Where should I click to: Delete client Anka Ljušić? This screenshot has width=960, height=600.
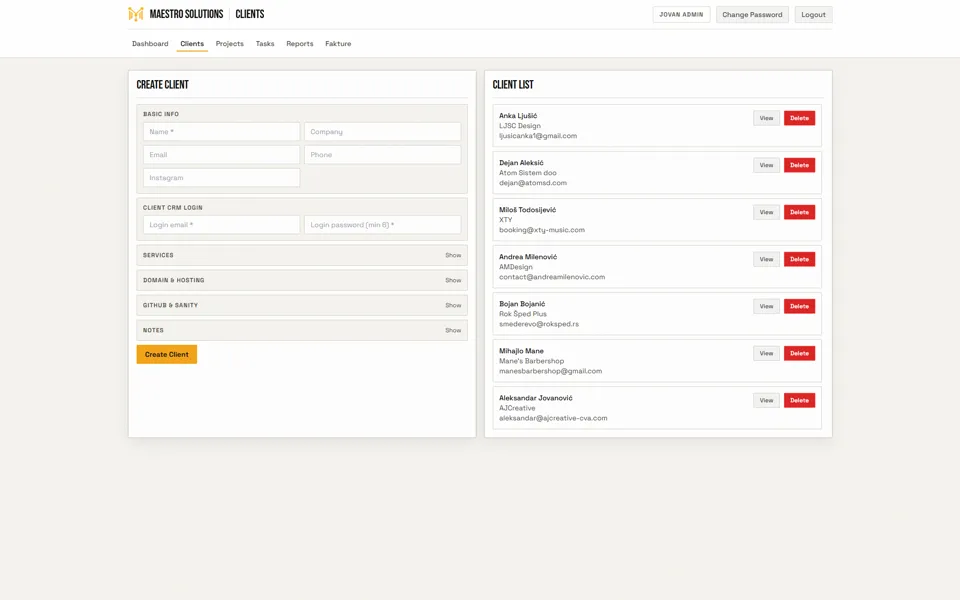point(799,118)
